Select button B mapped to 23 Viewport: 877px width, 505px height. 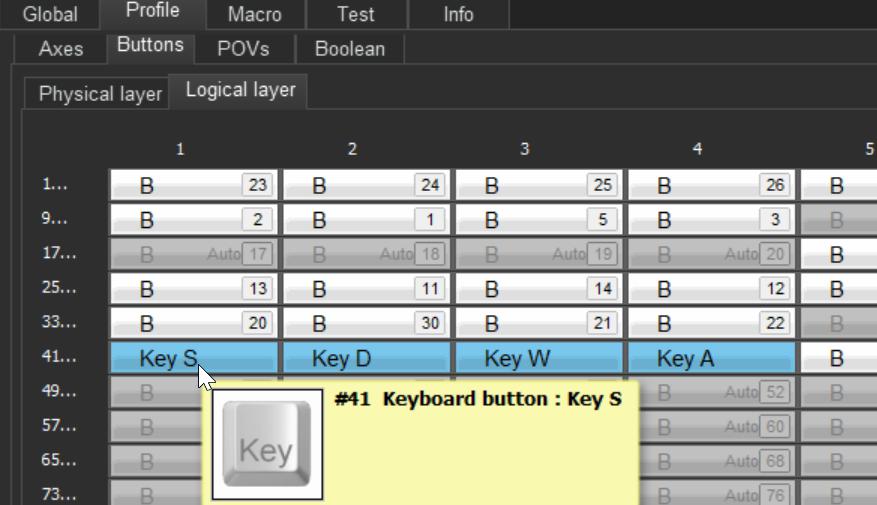(194, 185)
